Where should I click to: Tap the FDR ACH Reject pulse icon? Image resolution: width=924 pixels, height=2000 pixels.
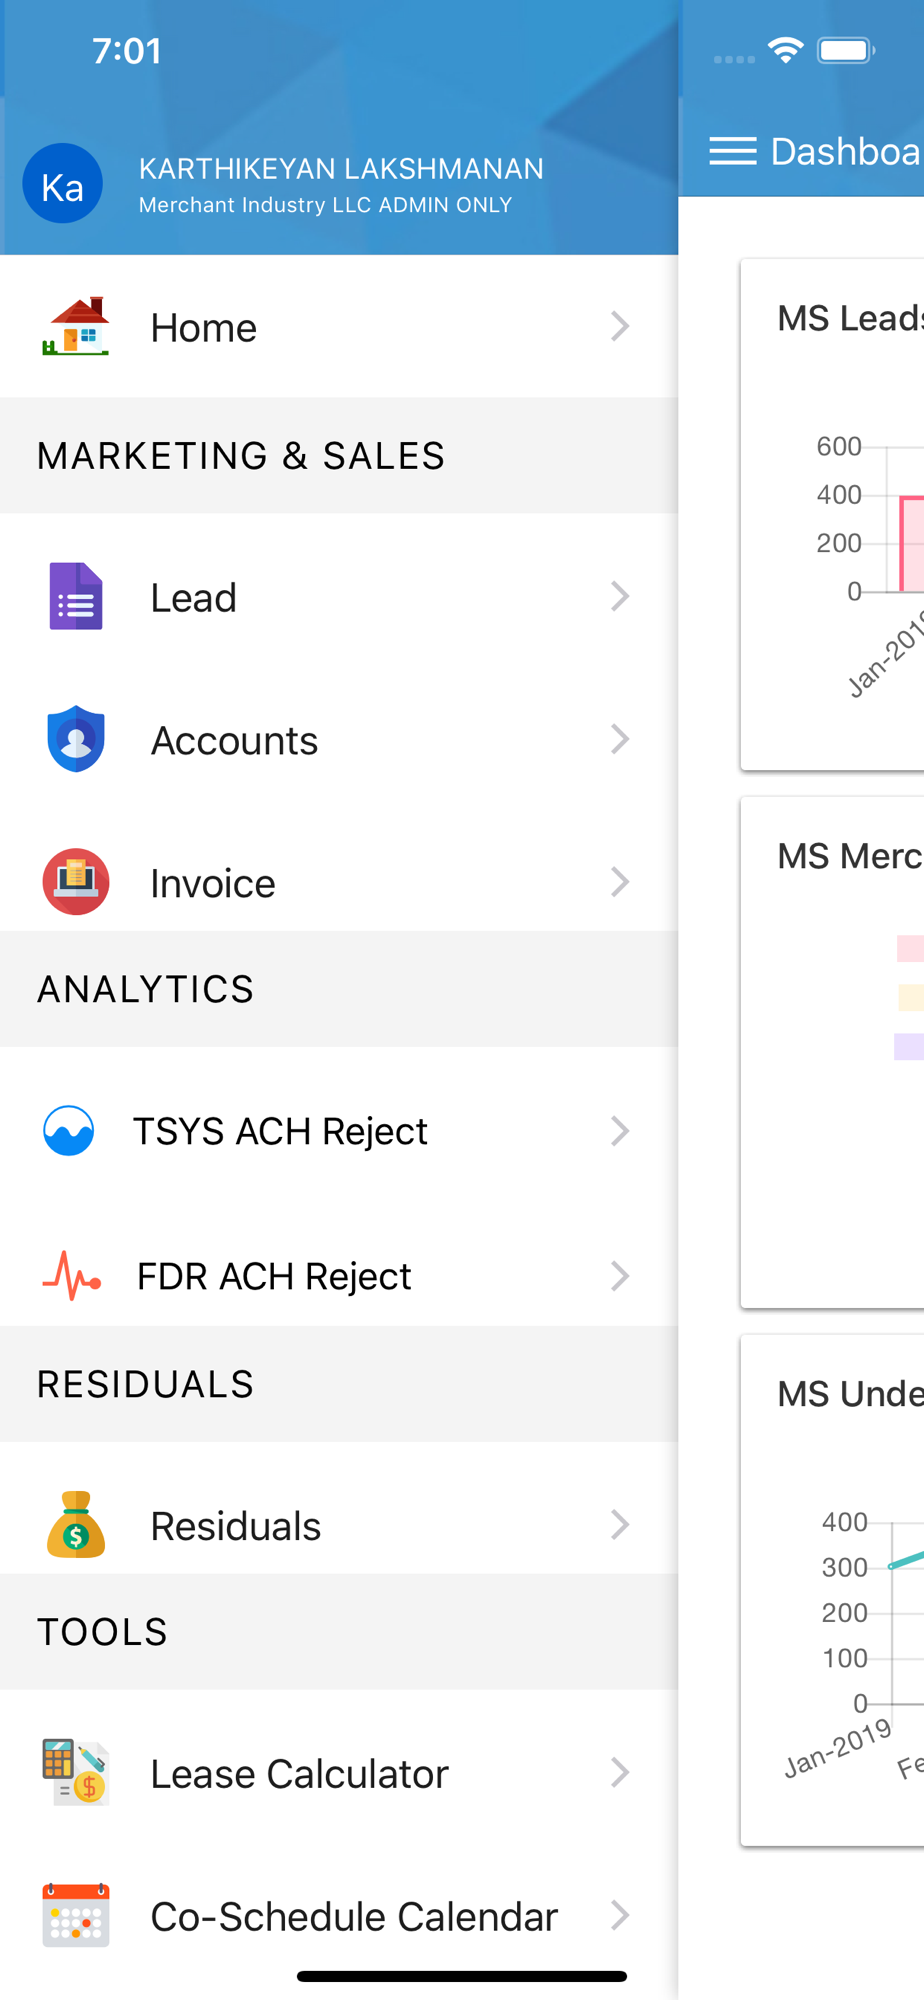(71, 1276)
